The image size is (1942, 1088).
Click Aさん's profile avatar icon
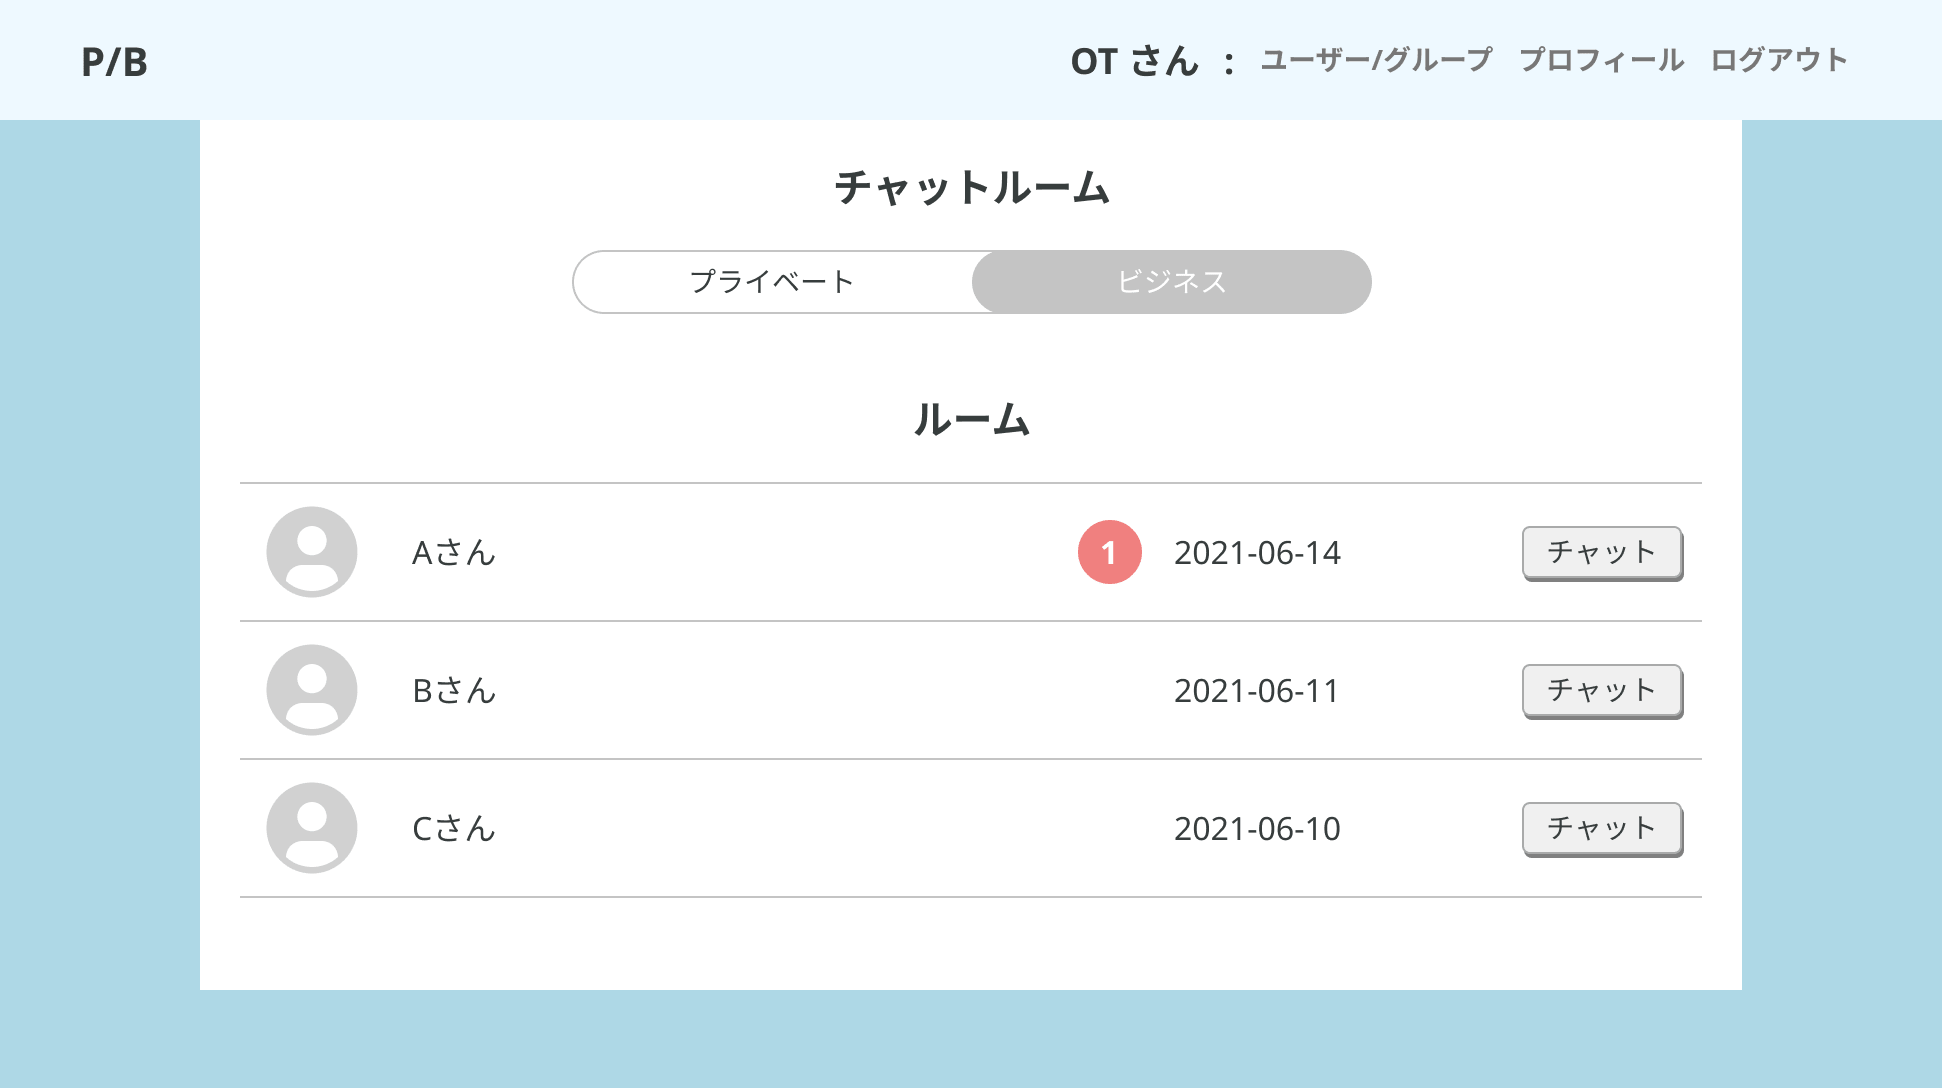click(312, 552)
